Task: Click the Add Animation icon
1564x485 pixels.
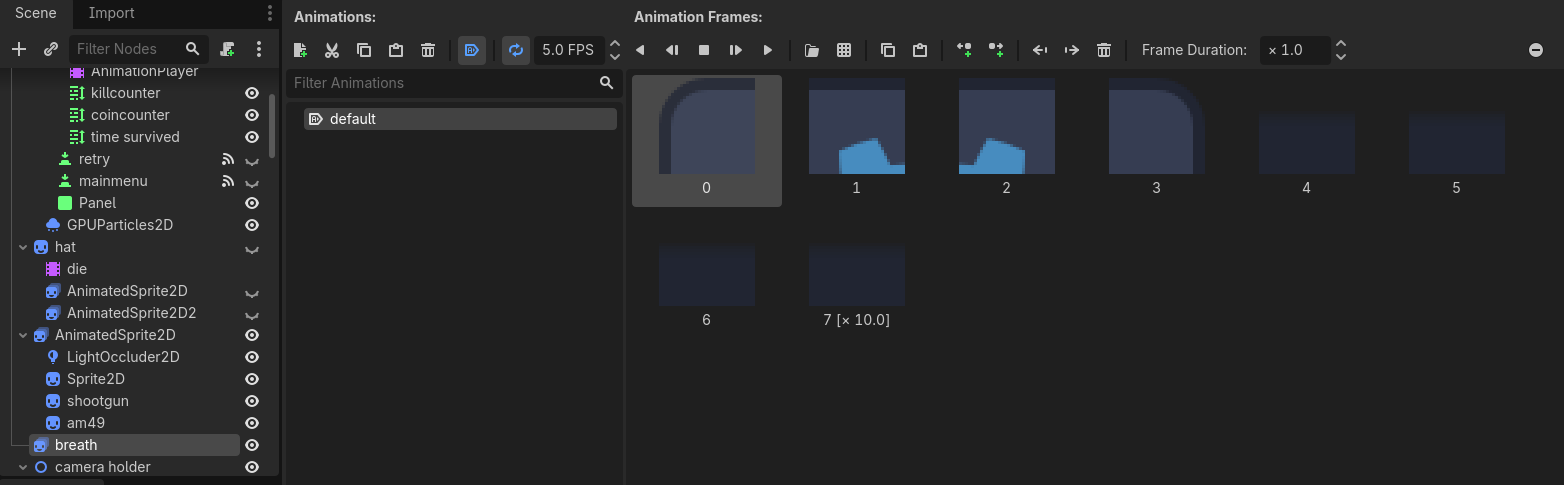Action: tap(300, 50)
